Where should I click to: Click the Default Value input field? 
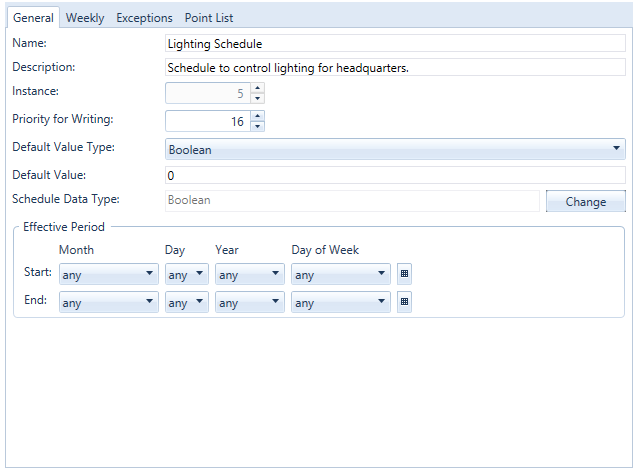[395, 175]
